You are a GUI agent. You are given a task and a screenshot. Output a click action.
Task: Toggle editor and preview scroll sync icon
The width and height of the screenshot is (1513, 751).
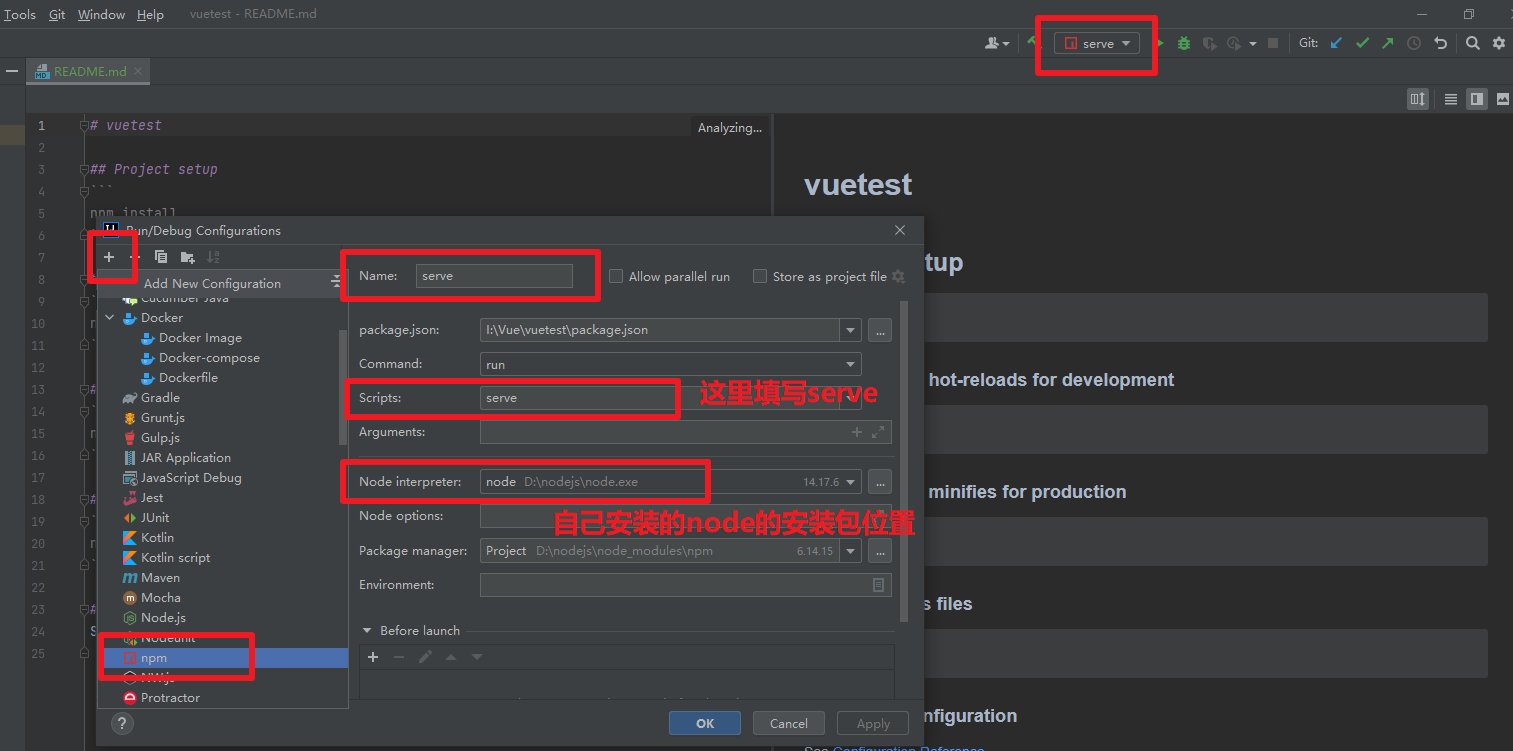click(x=1418, y=98)
